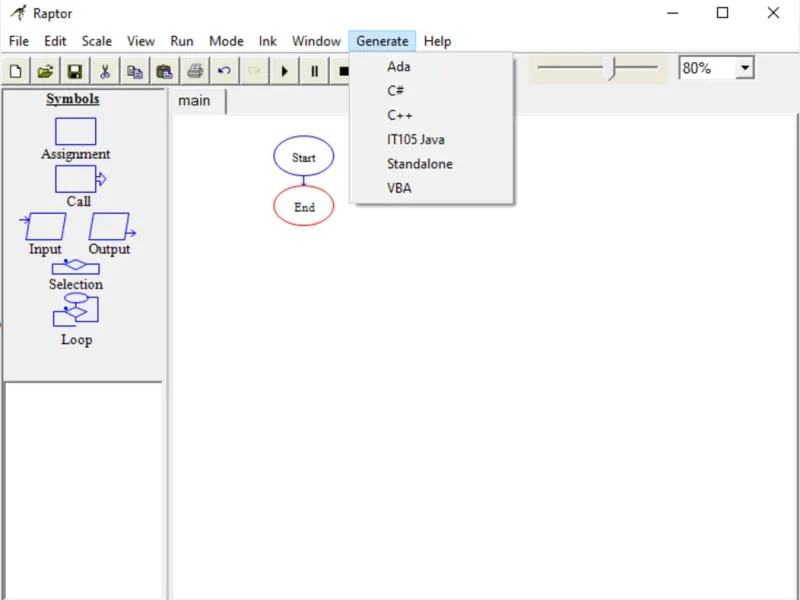Copy selection using the copy icon

134,71
